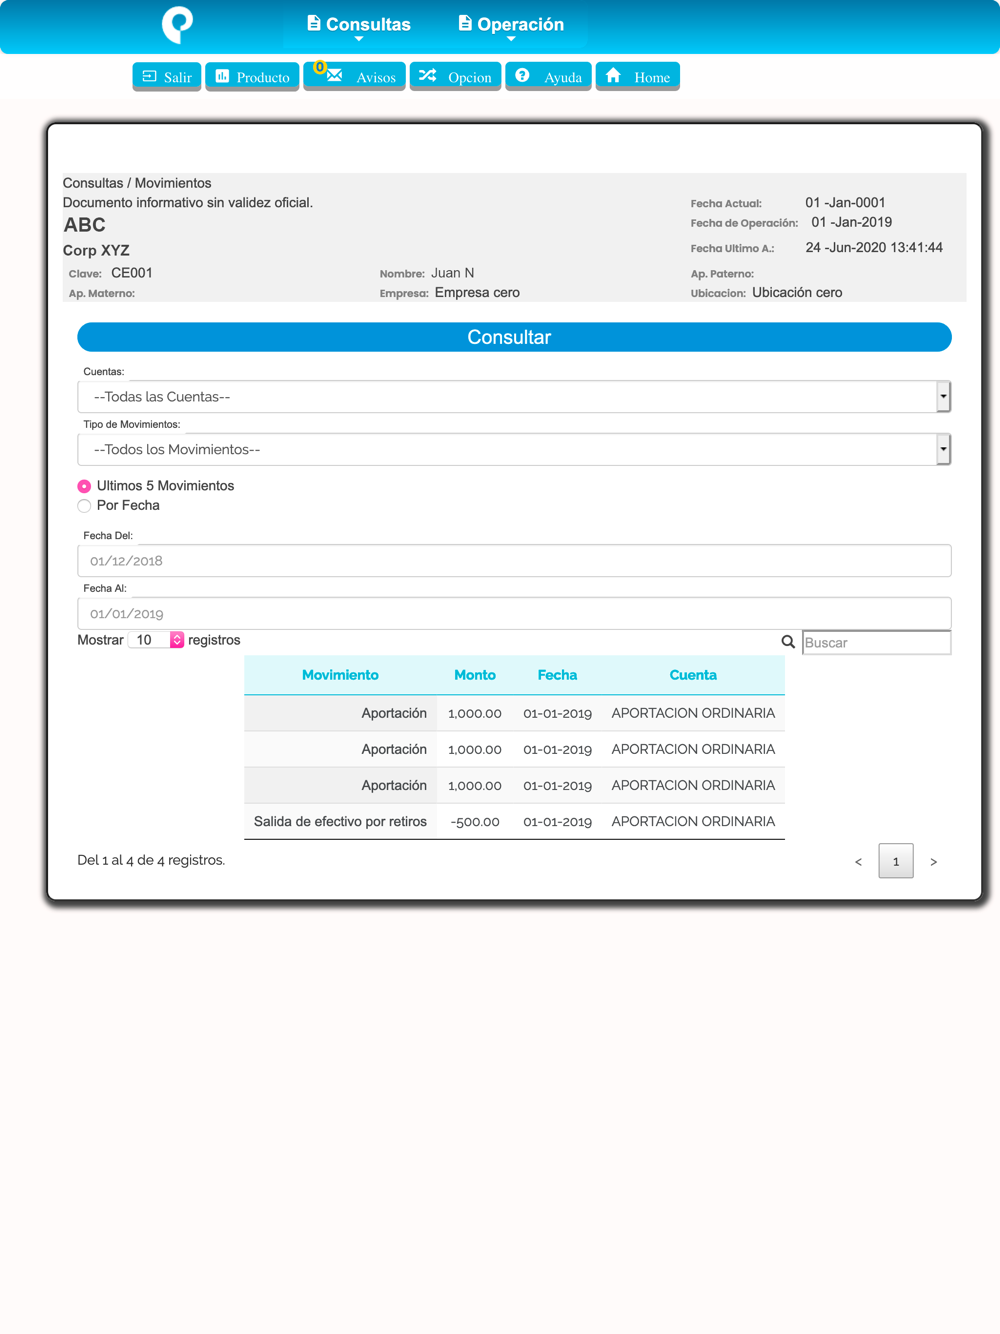1000x1334 pixels.
Task: Click the Producto chart icon
Action: click(222, 76)
